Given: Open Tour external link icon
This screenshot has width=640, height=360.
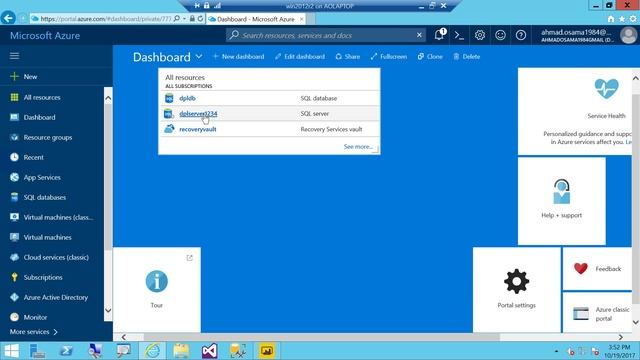Looking at the screenshot, I should (x=189, y=258).
